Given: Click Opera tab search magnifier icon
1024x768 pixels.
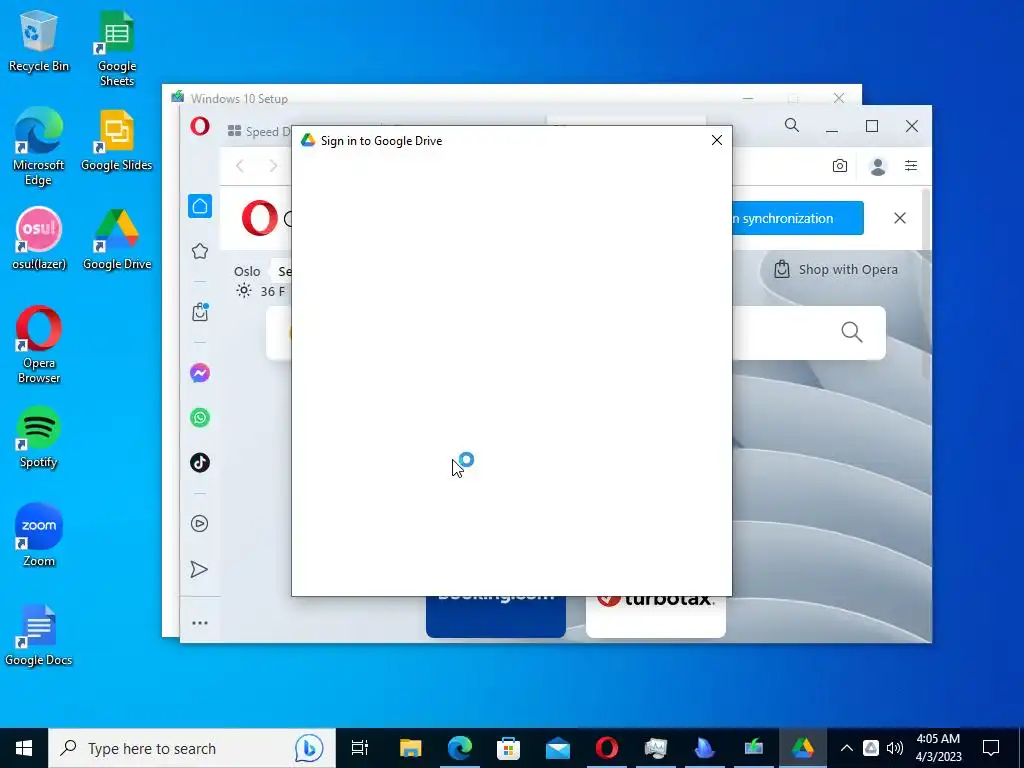Looking at the screenshot, I should (x=792, y=125).
